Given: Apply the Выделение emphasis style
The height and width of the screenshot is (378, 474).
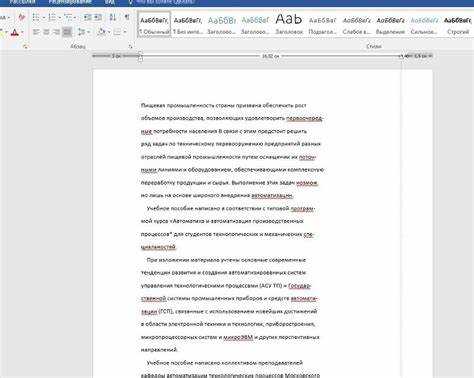Looking at the screenshot, I should coord(390,25).
